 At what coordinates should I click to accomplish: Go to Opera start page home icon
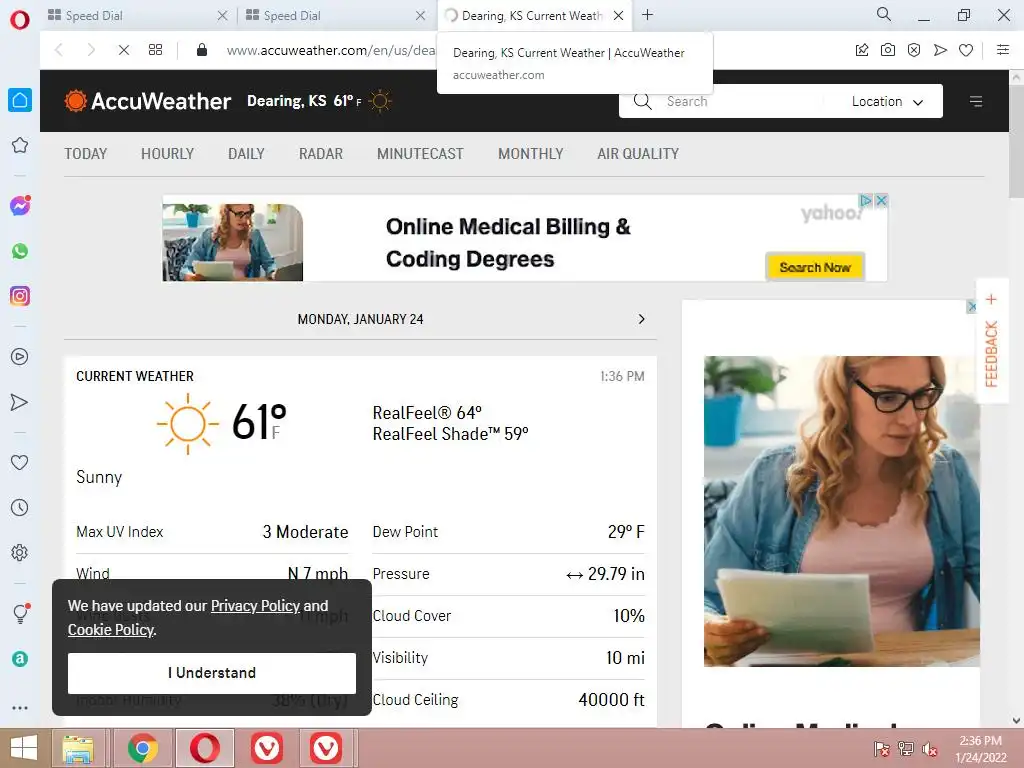[20, 100]
